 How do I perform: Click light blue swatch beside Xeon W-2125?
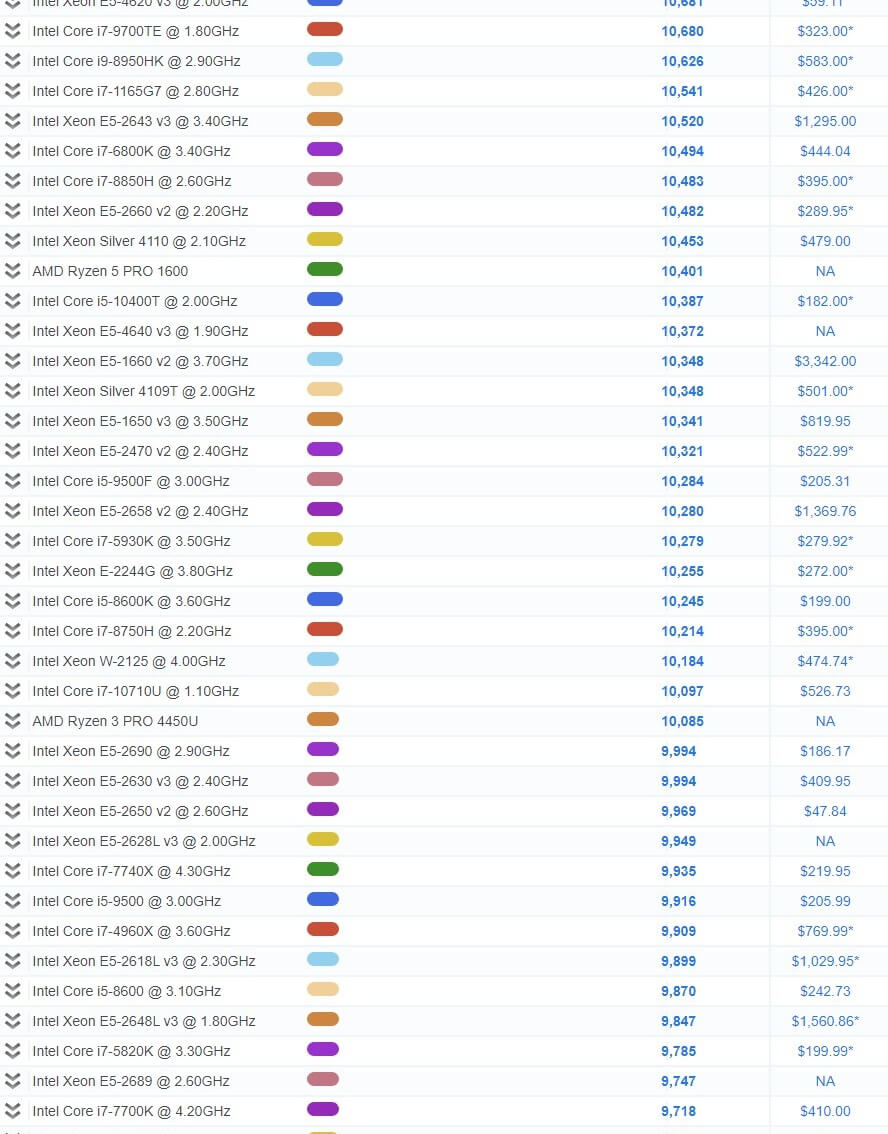[323, 660]
